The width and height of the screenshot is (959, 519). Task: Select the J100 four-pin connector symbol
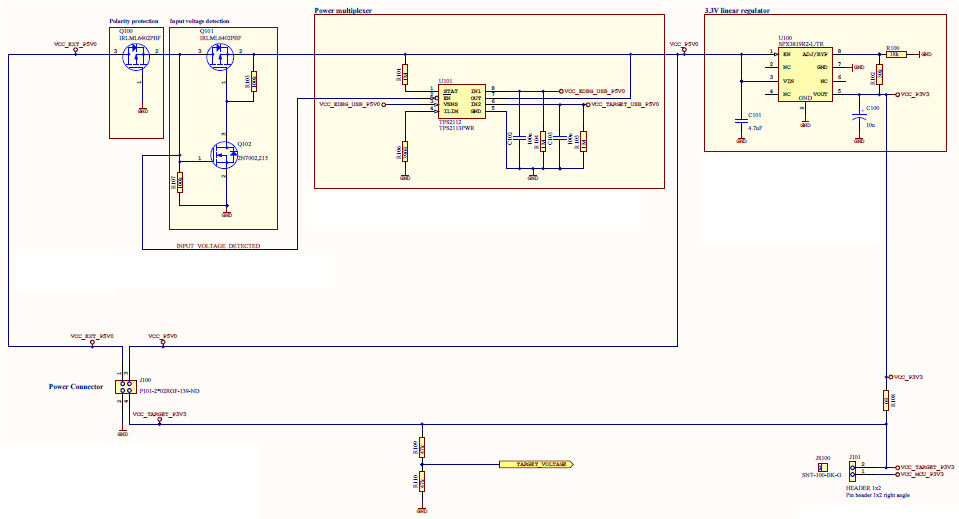pyautogui.click(x=126, y=387)
